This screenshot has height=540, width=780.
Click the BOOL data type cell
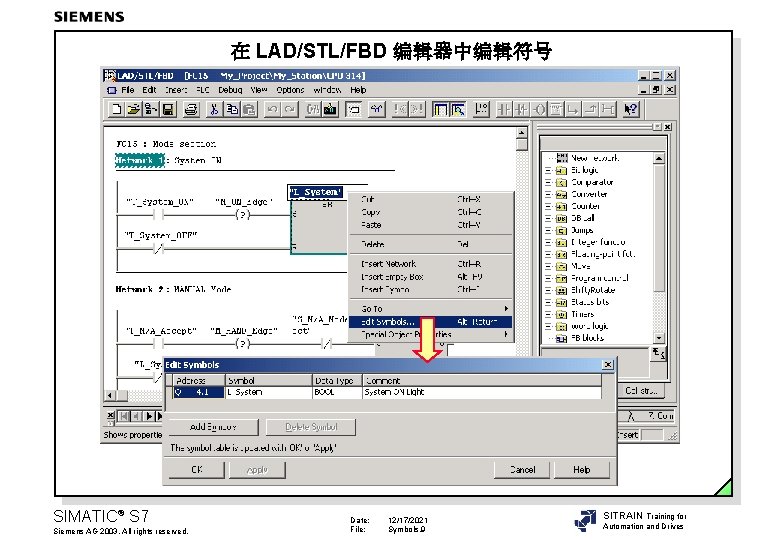337,392
